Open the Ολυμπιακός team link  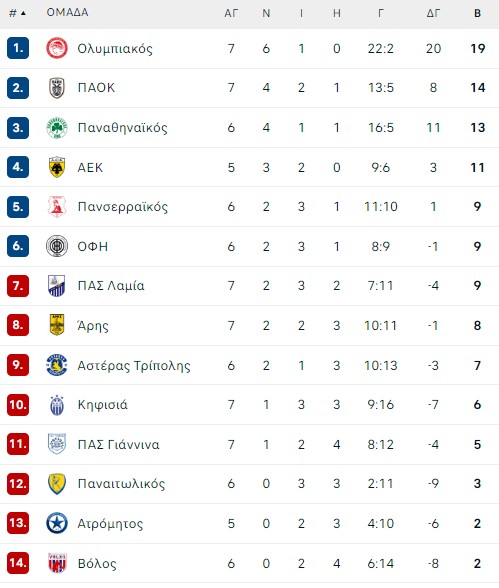coord(115,49)
